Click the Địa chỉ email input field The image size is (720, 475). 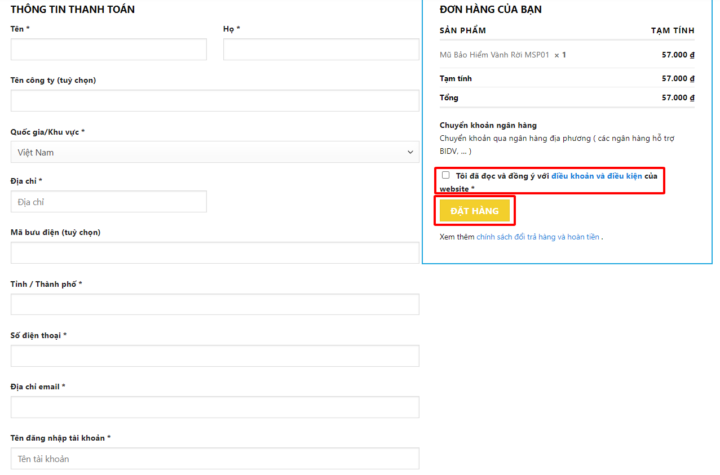(x=215, y=407)
